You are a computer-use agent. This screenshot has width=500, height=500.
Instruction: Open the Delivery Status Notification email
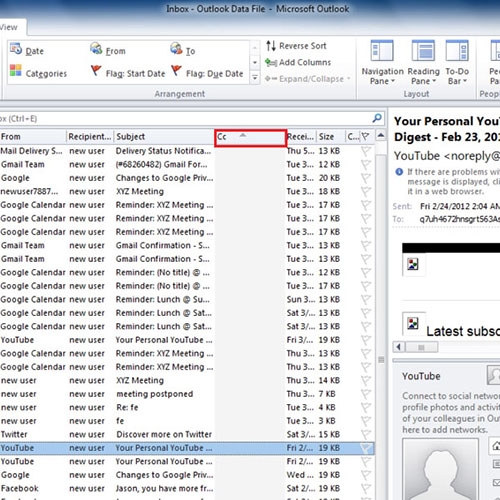(187, 151)
